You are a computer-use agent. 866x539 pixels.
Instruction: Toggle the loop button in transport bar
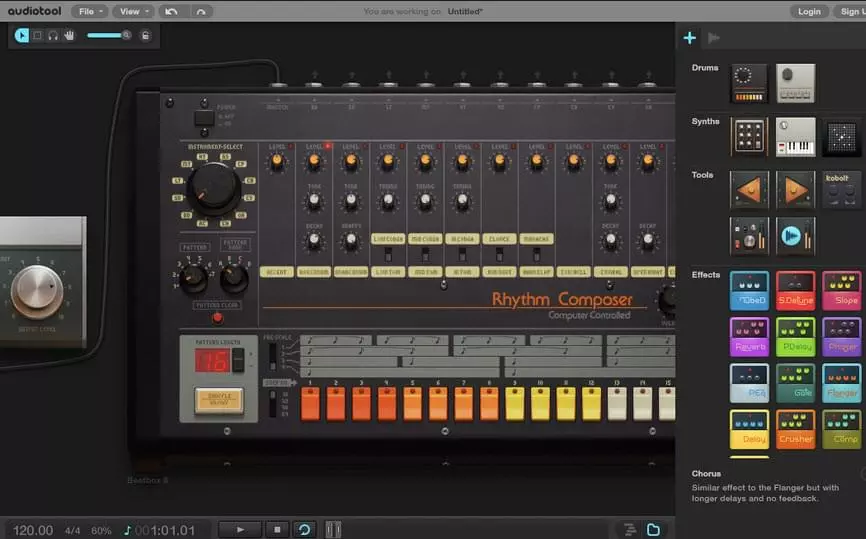coord(304,530)
